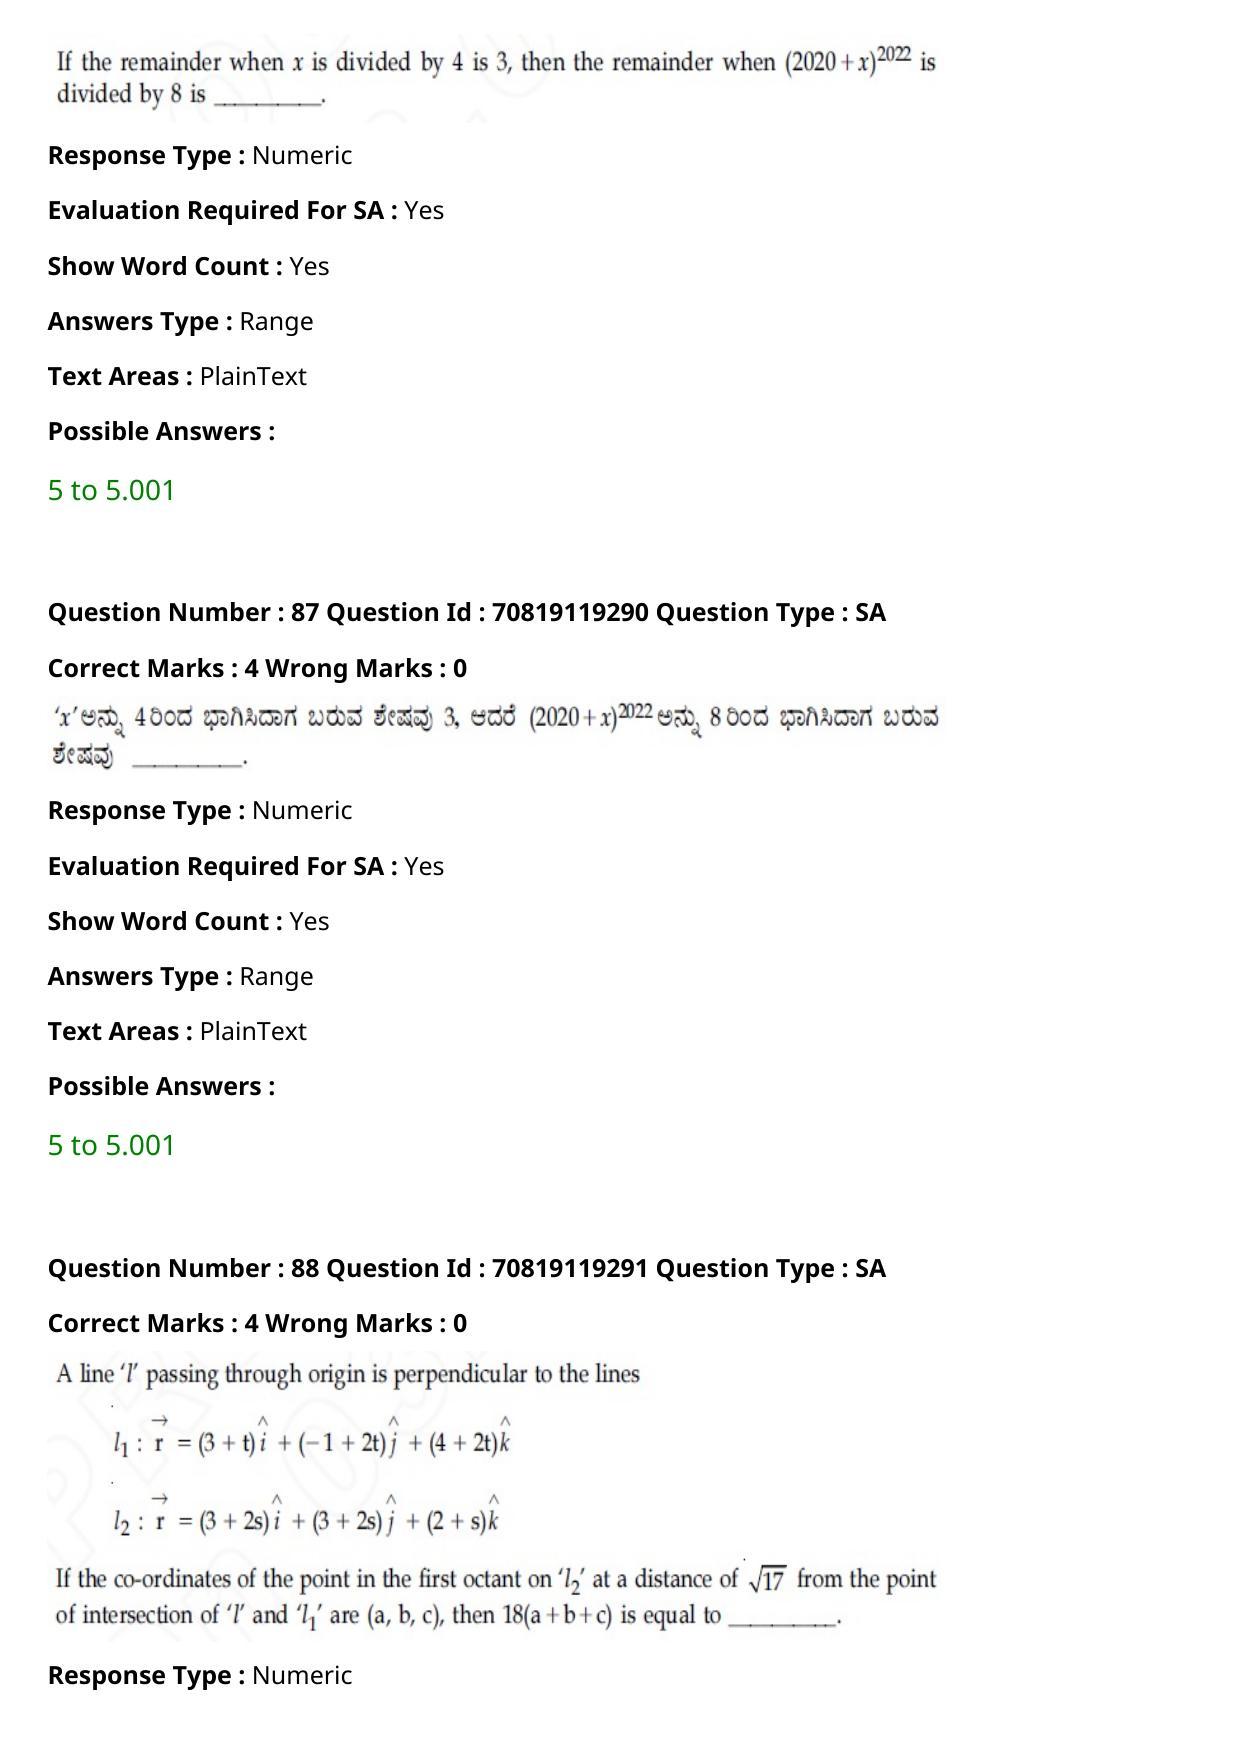Click first 'Answers Type : Range' label
Viewport: 1240px width, 1755px height.
(181, 321)
